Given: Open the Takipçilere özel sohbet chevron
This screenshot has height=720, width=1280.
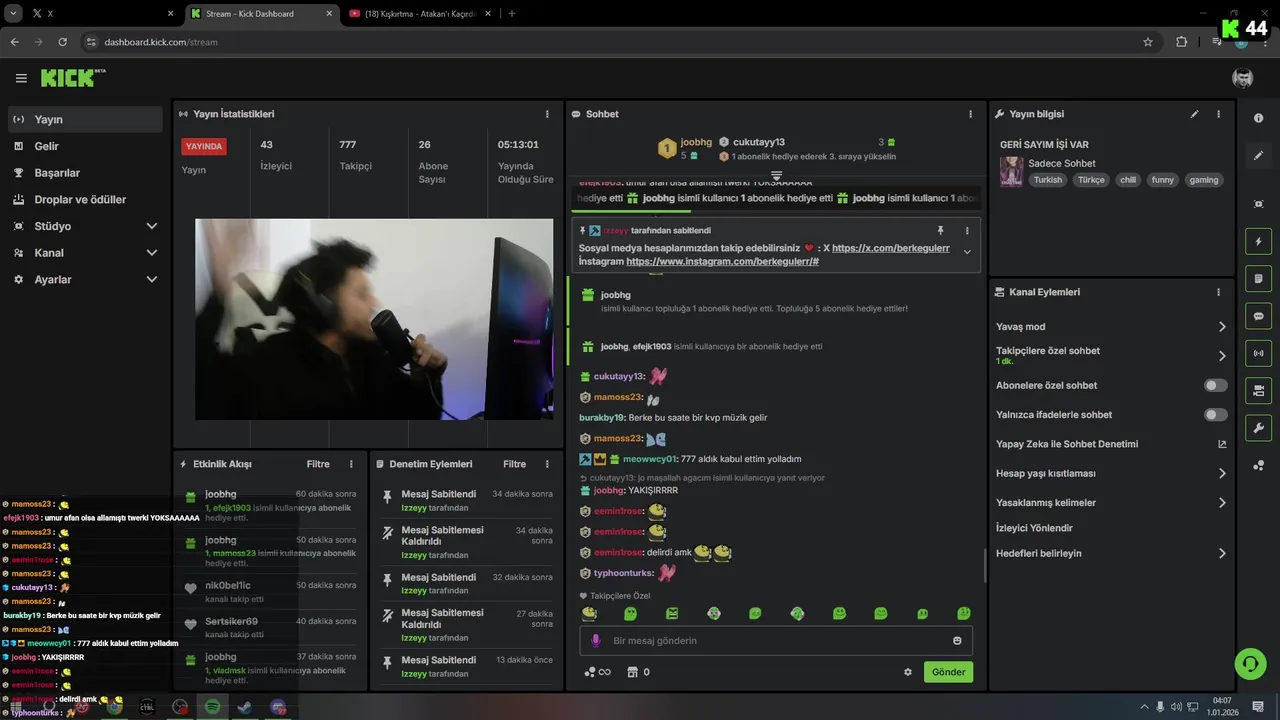Looking at the screenshot, I should [x=1222, y=355].
